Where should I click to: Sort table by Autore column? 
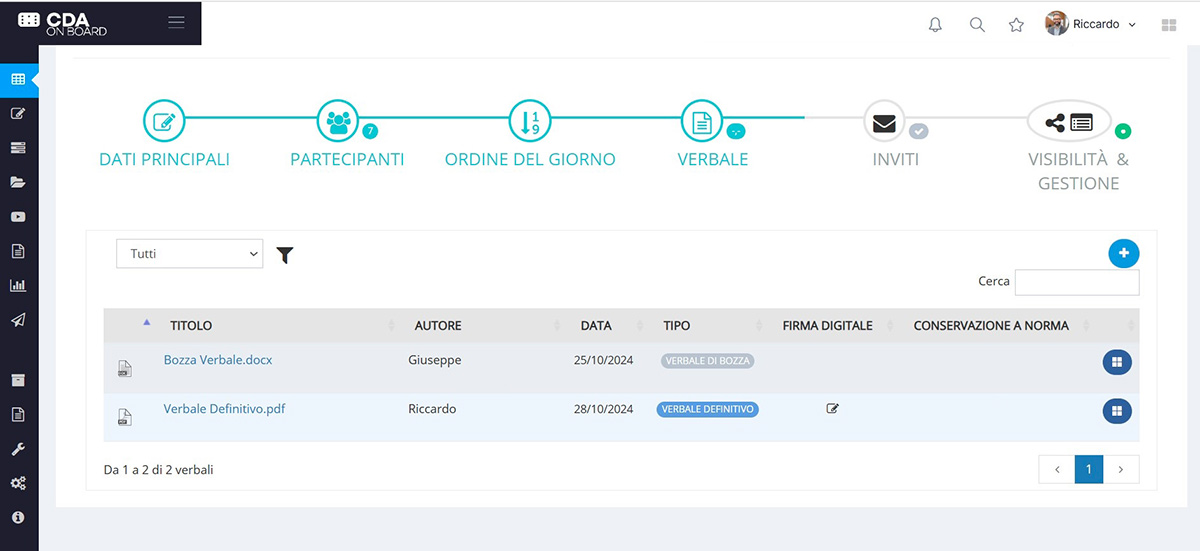(x=438, y=325)
